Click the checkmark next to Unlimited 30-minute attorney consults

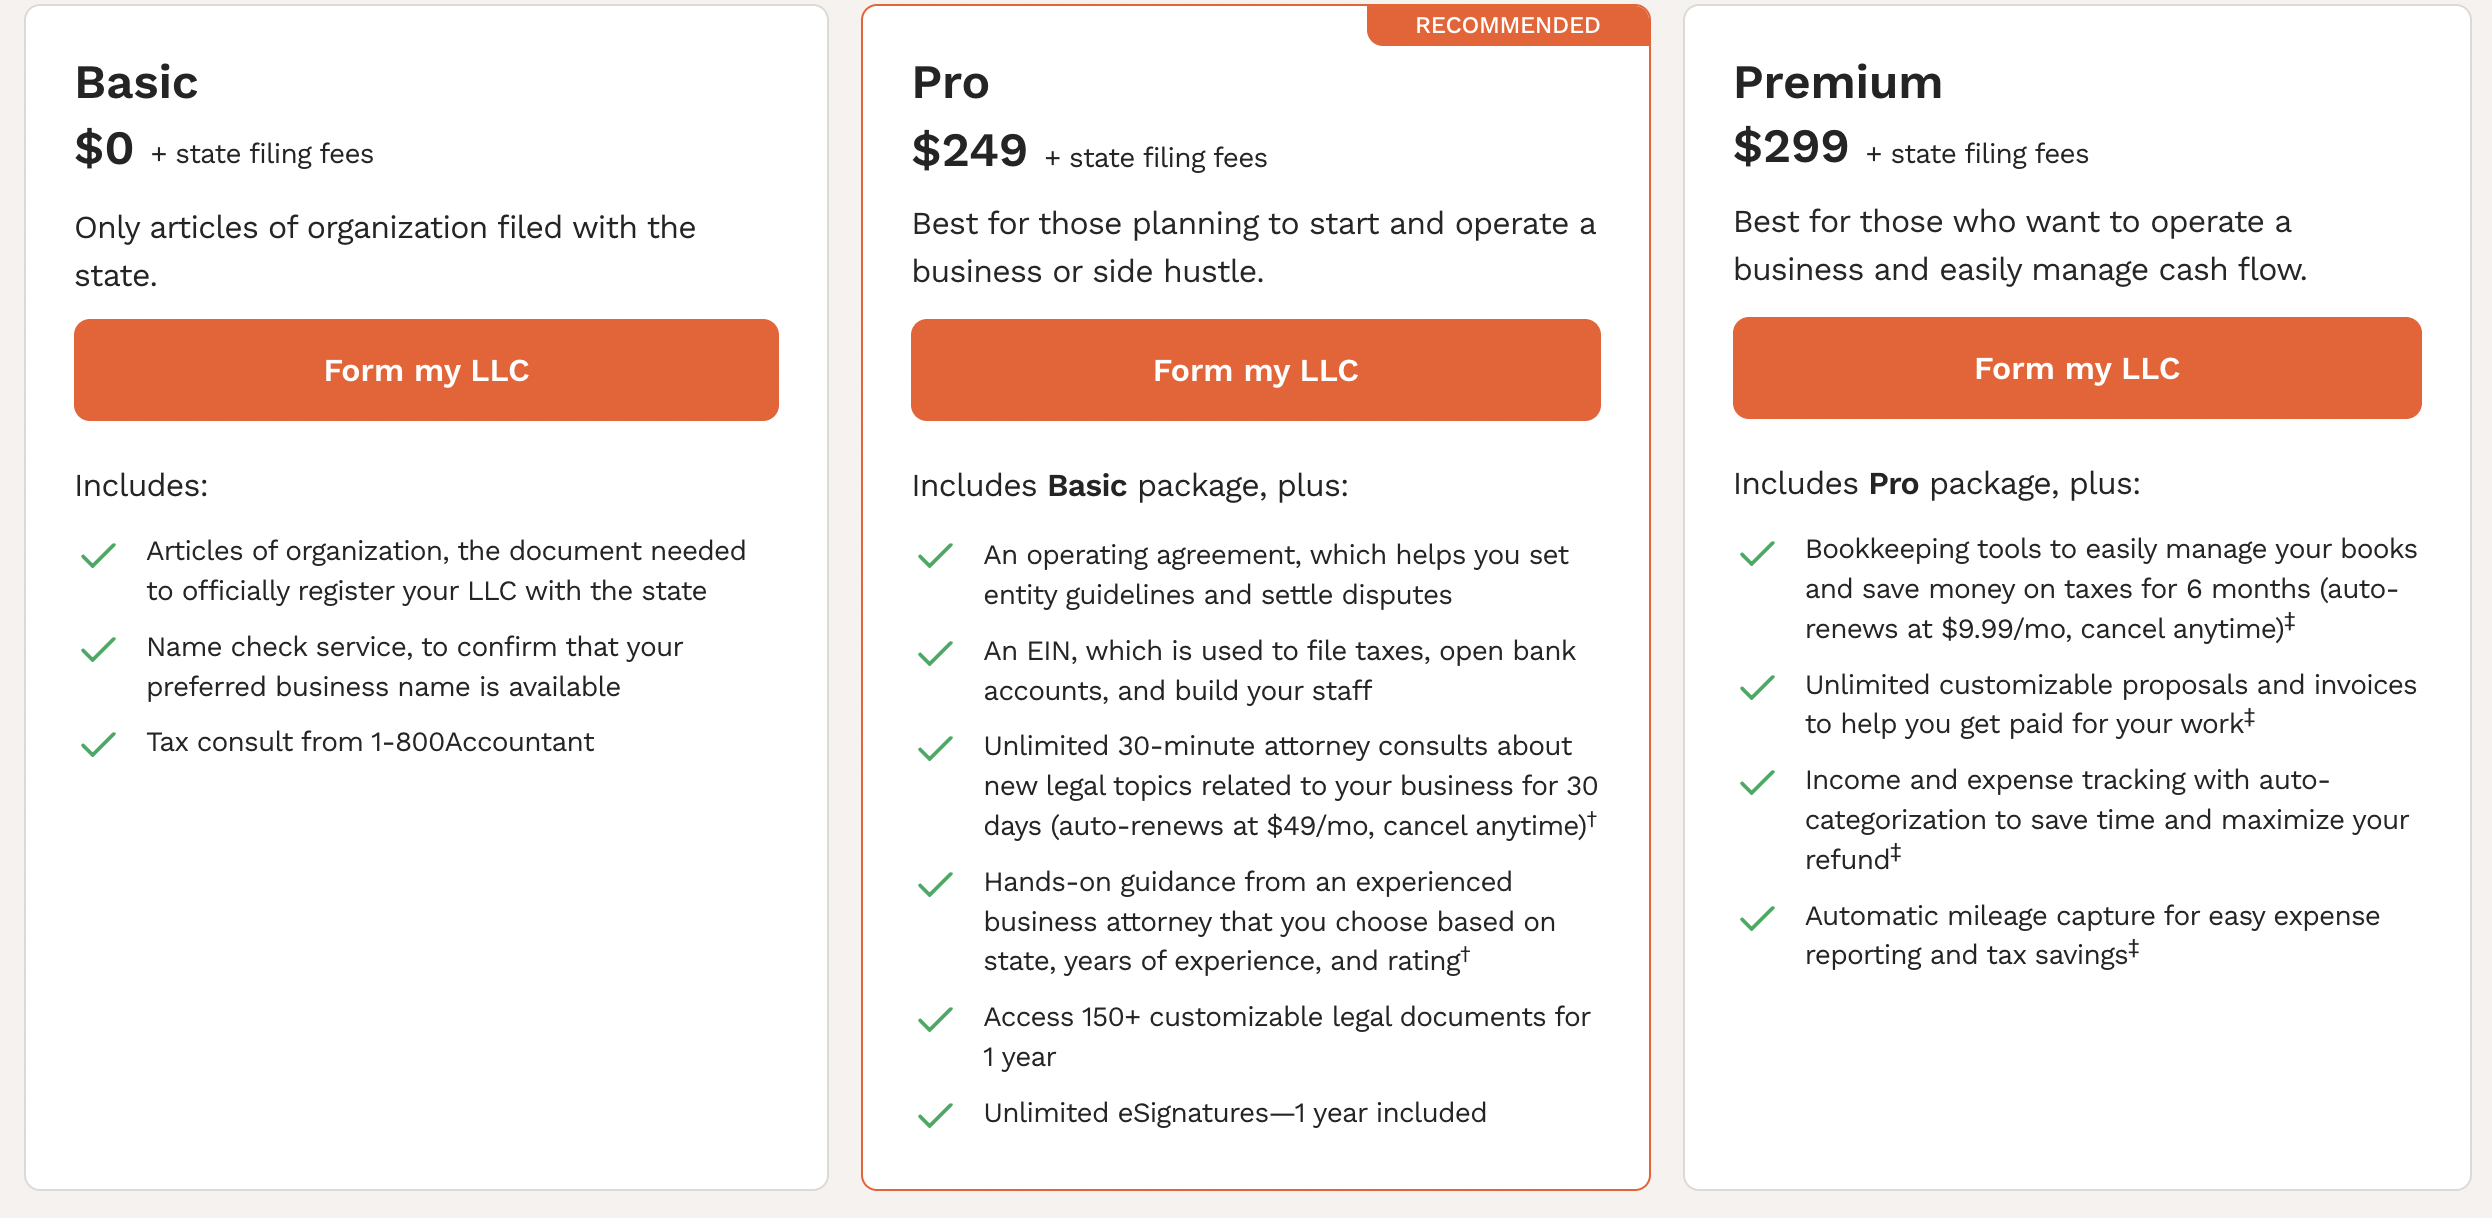point(935,748)
